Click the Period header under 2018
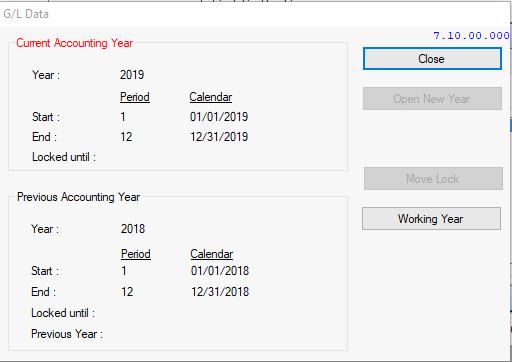 [x=136, y=254]
